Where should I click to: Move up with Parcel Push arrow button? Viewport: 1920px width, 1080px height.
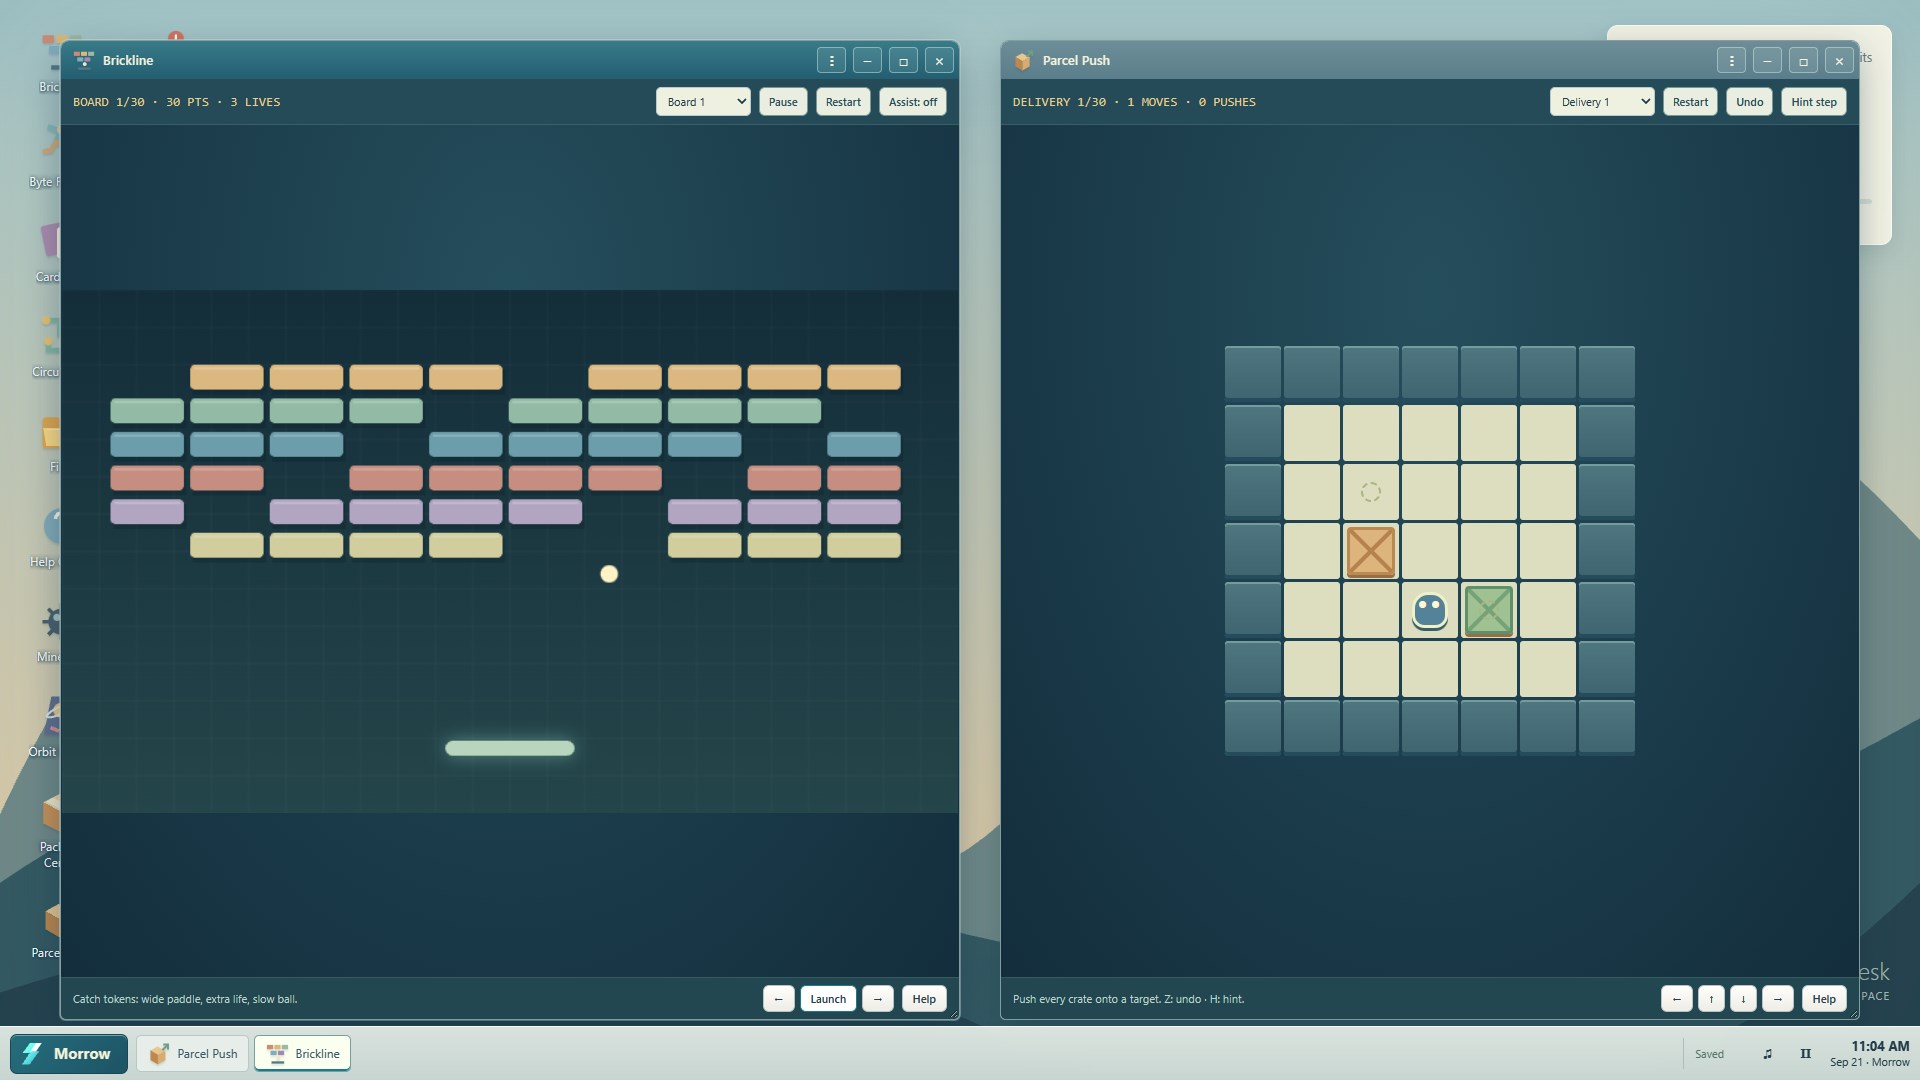click(x=1711, y=999)
